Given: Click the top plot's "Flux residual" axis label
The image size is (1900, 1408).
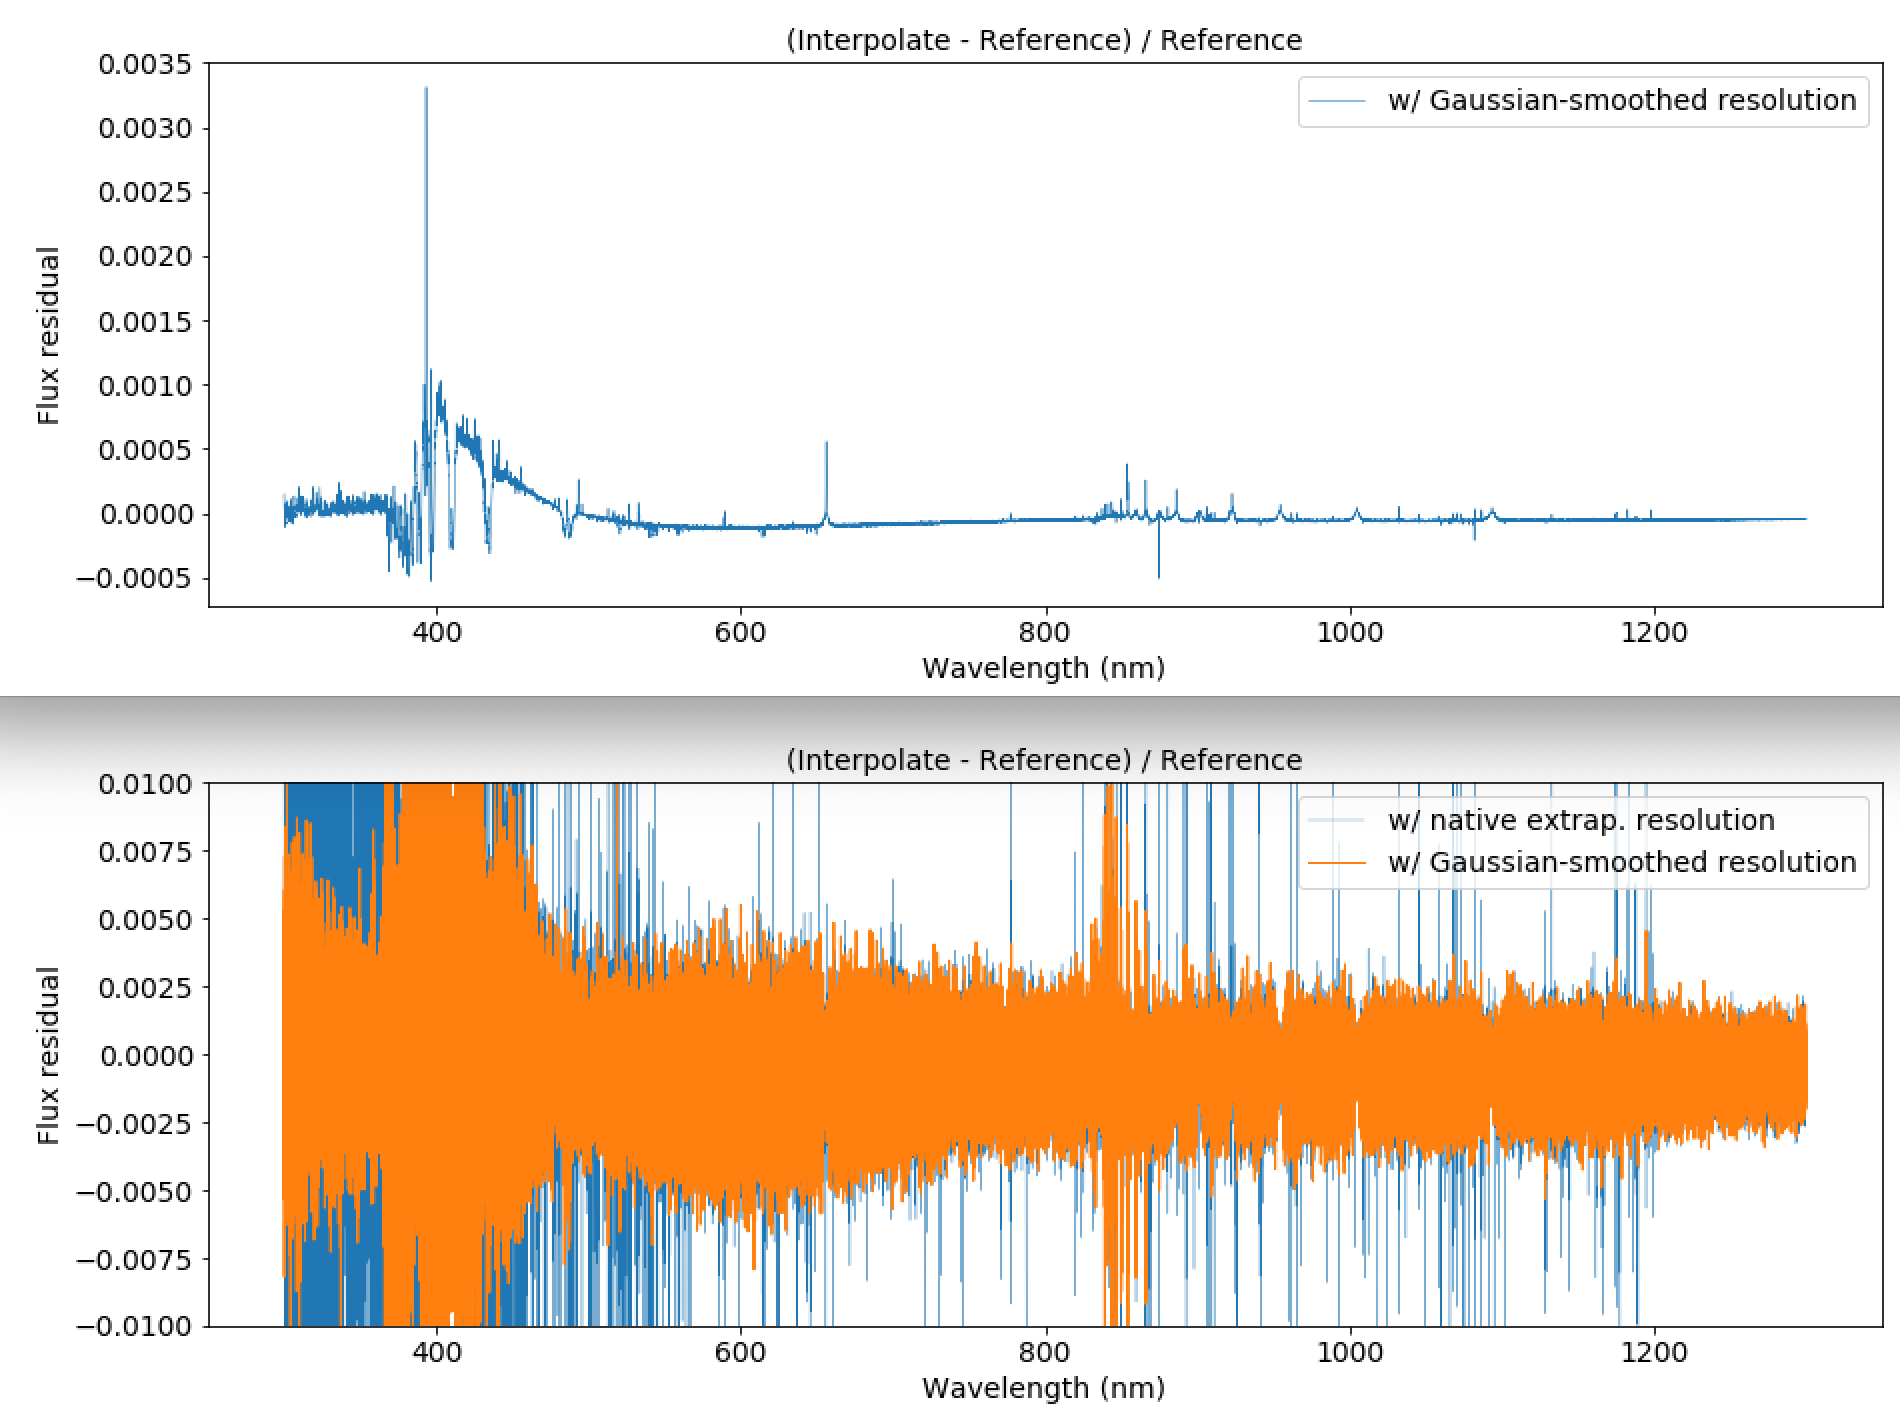Looking at the screenshot, I should (49, 336).
